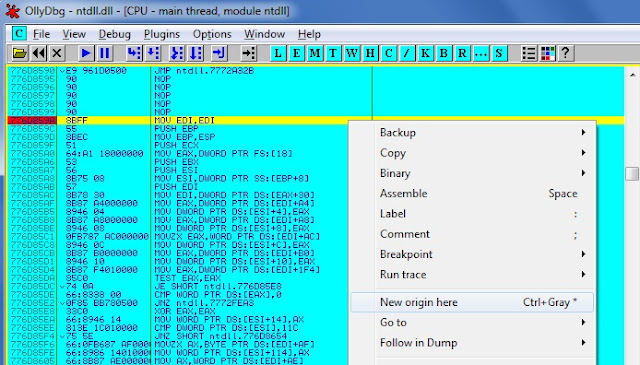640x365 pixels.
Task: Click Go to address icon
Action: tap(249, 53)
